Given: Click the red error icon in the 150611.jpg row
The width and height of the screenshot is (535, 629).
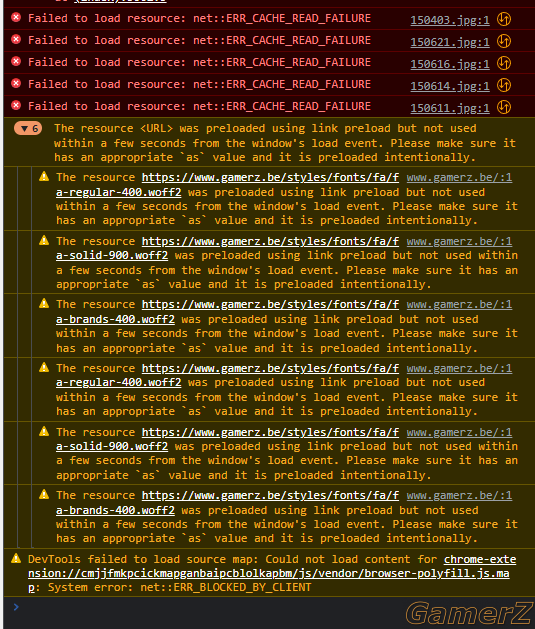Looking at the screenshot, I should pyautogui.click(x=16, y=106).
